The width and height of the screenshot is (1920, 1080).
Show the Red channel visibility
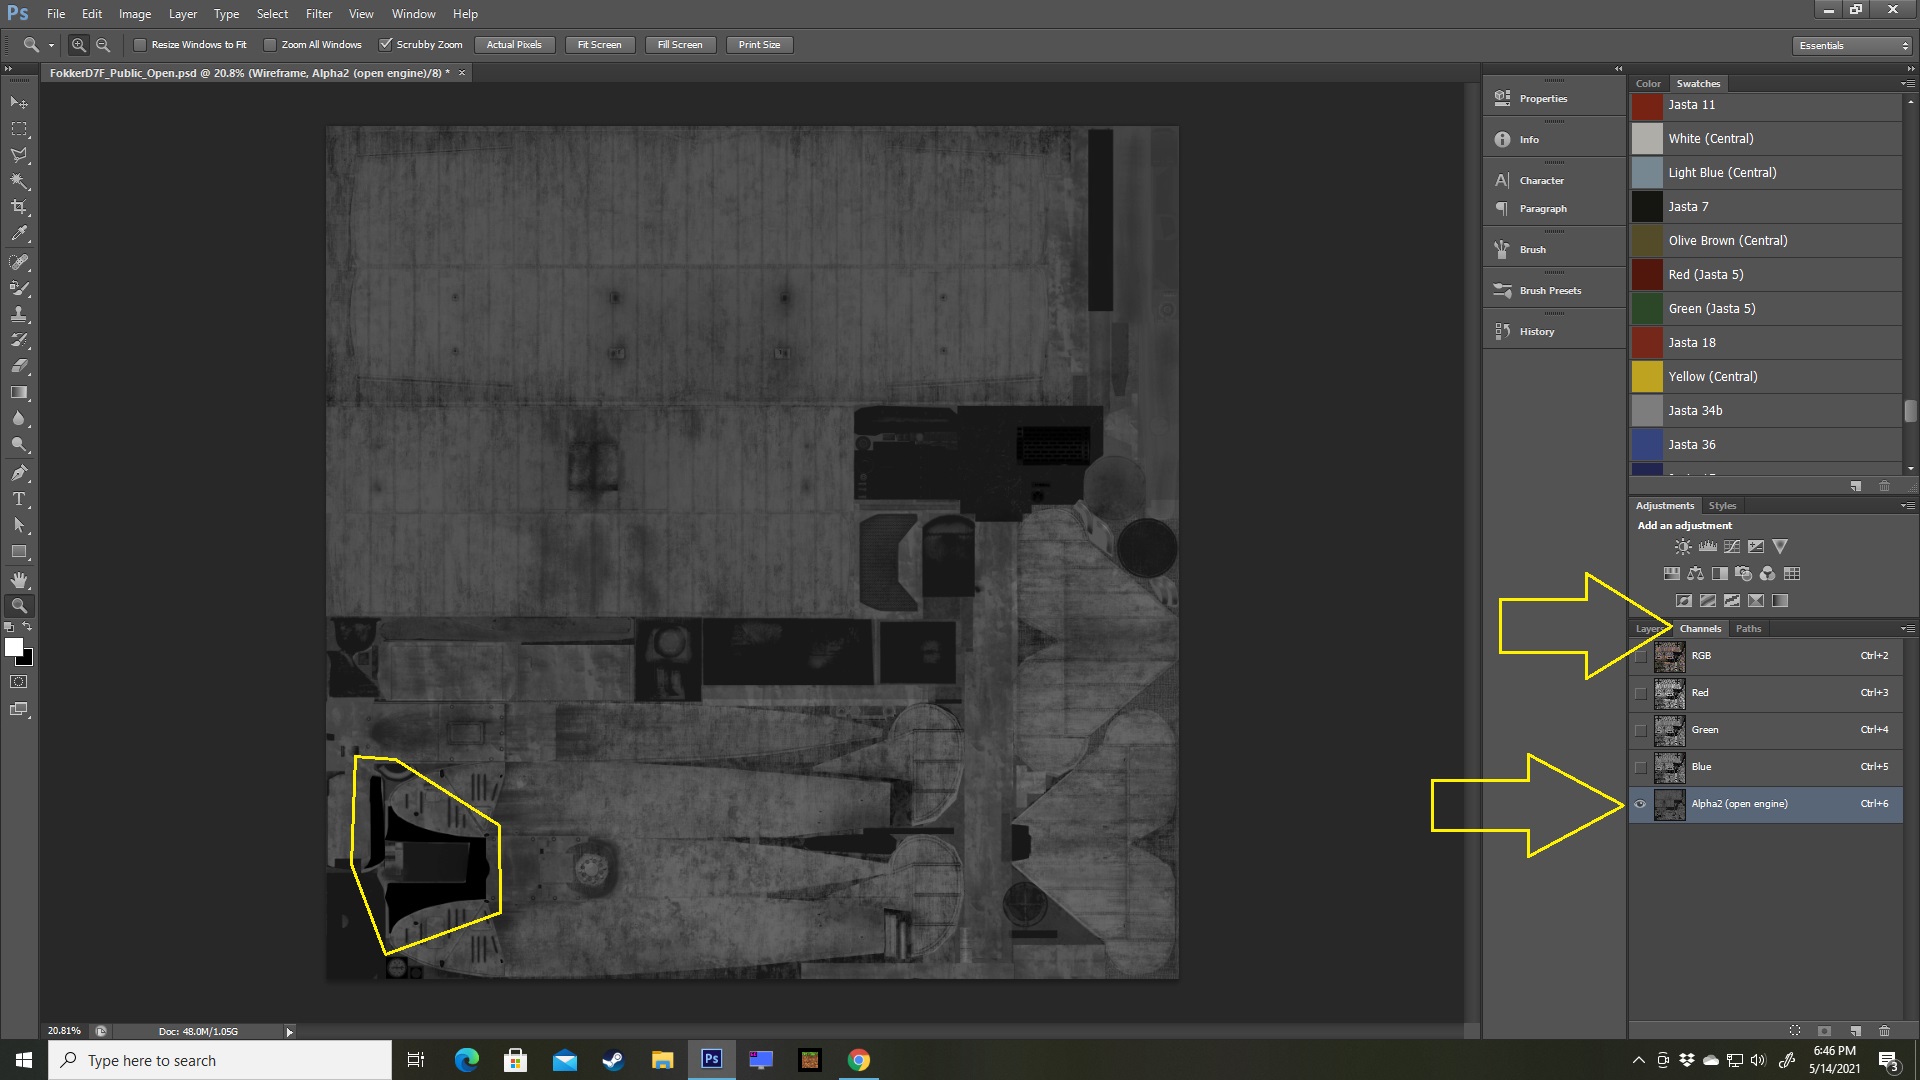point(1640,693)
